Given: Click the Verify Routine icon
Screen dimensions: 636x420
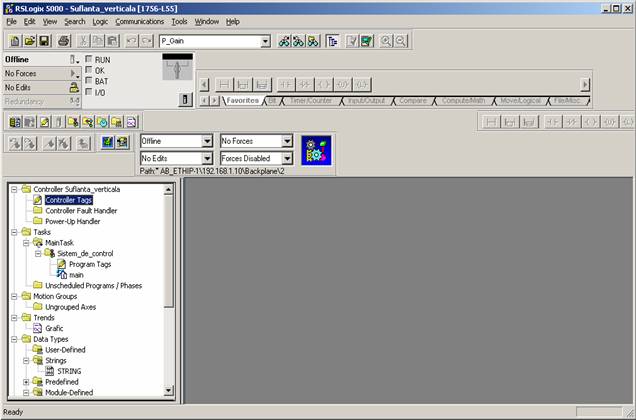Looking at the screenshot, I should (352, 41).
